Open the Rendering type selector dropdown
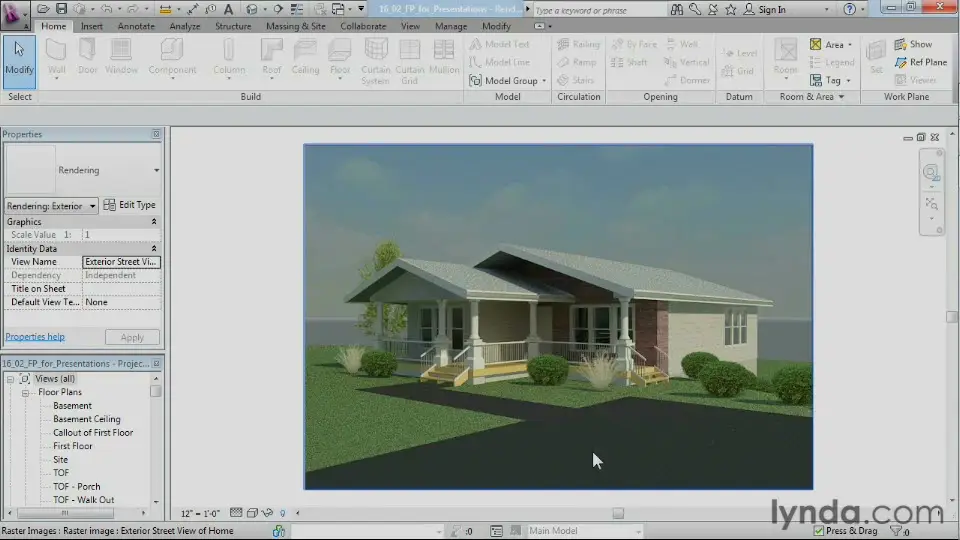 click(156, 170)
